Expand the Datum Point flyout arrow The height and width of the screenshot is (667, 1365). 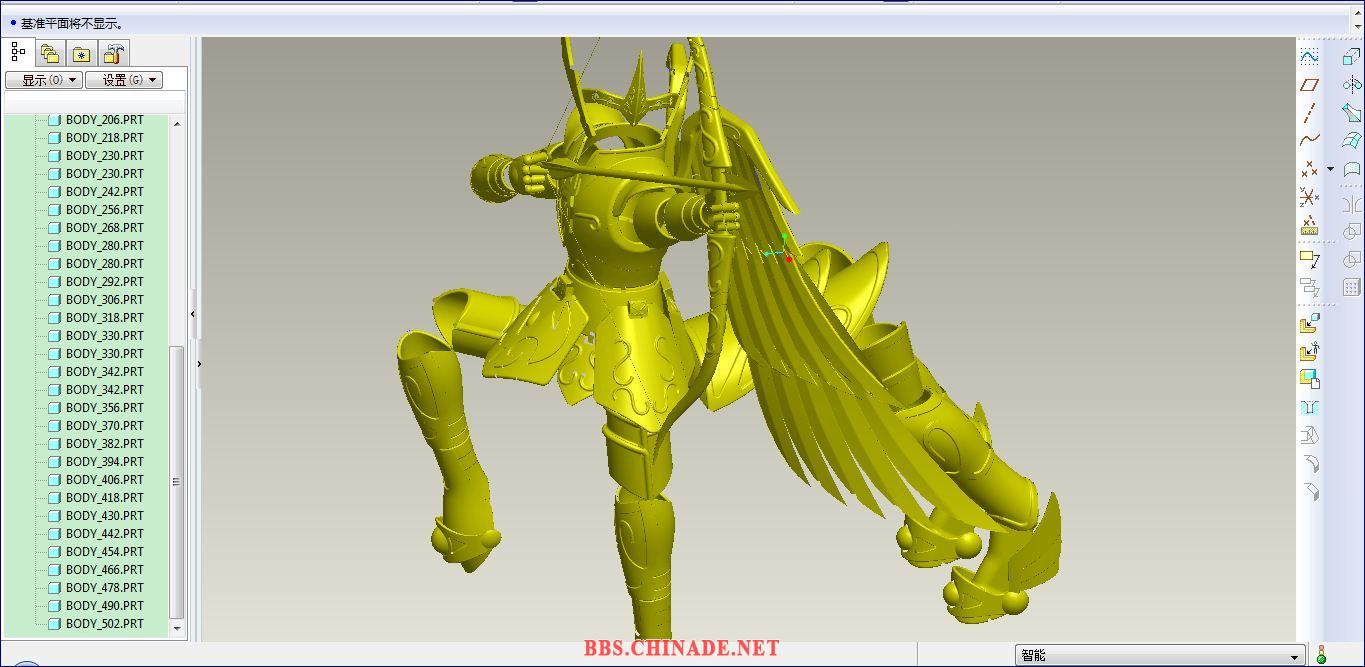1330,169
